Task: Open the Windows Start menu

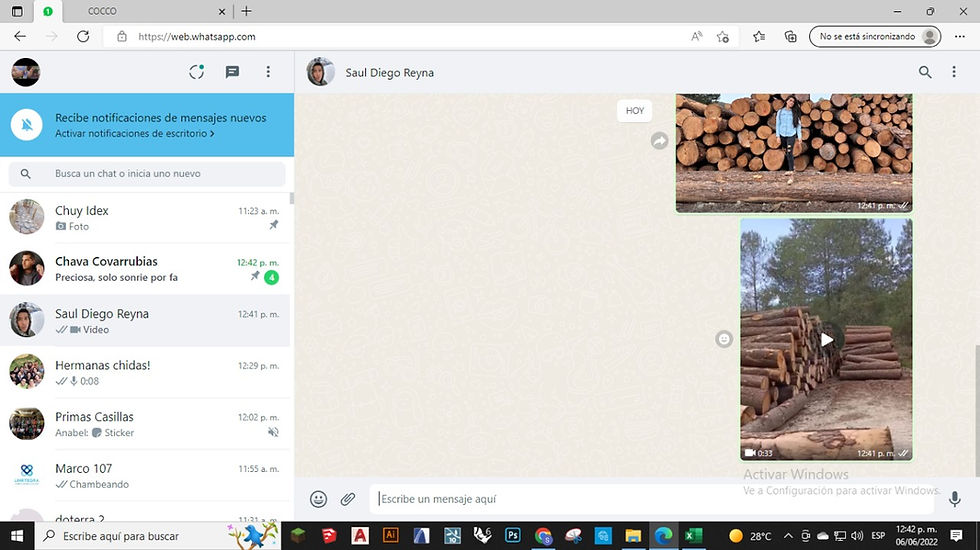Action: click(x=17, y=536)
